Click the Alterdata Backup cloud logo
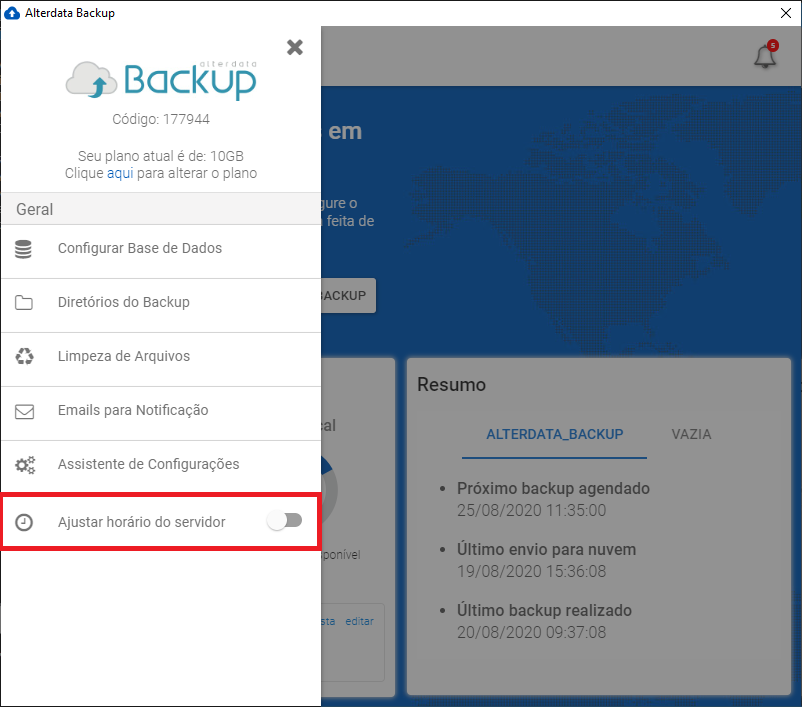Image resolution: width=802 pixels, height=707 pixels. coord(161,80)
